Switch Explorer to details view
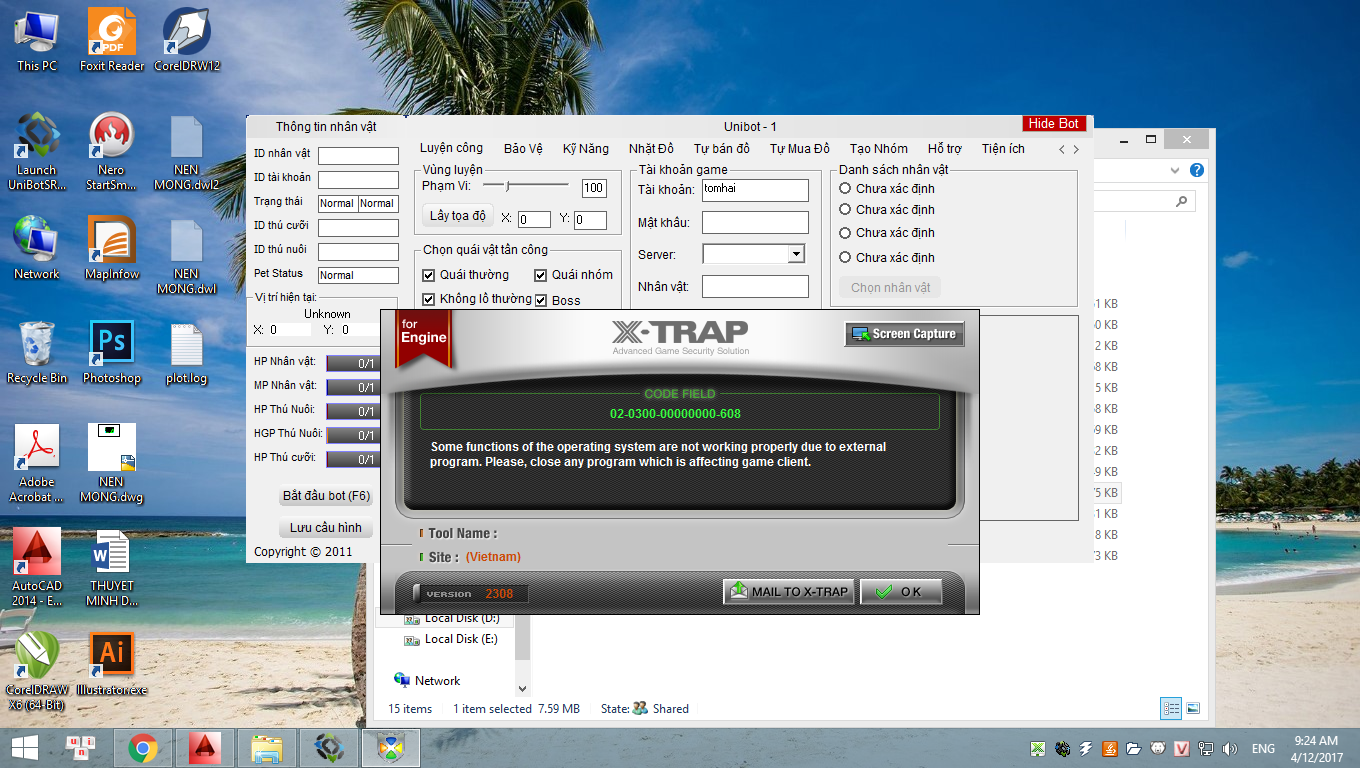Viewport: 1360px width, 768px height. pyautogui.click(x=1171, y=708)
